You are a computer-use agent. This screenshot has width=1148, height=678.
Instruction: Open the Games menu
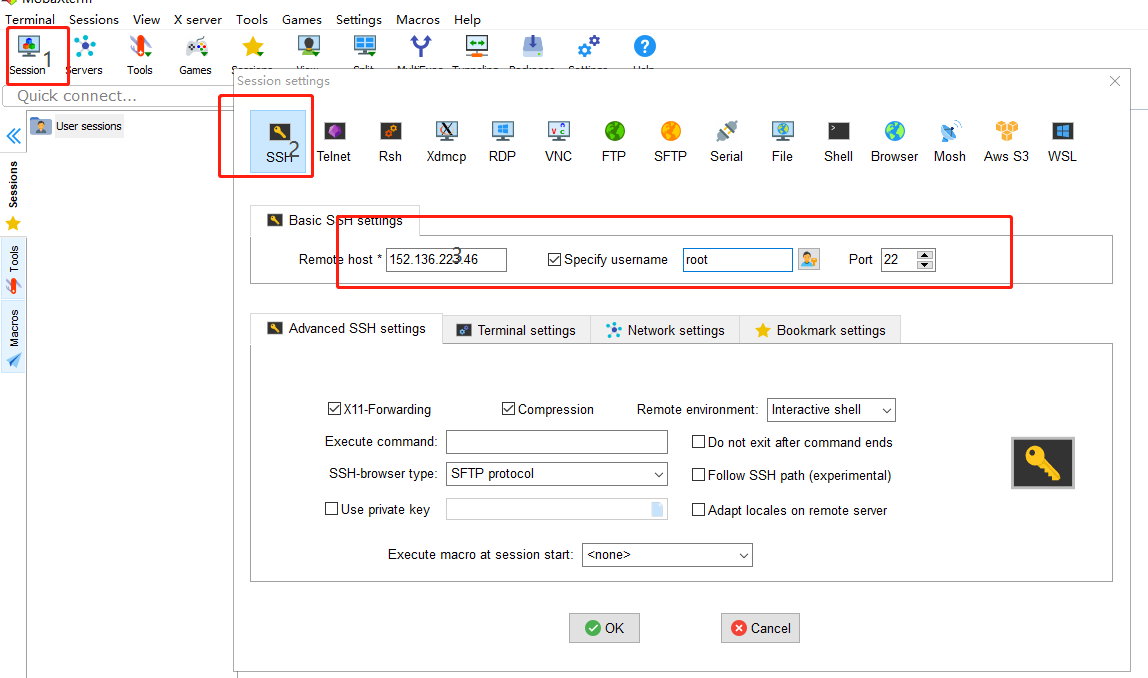302,20
